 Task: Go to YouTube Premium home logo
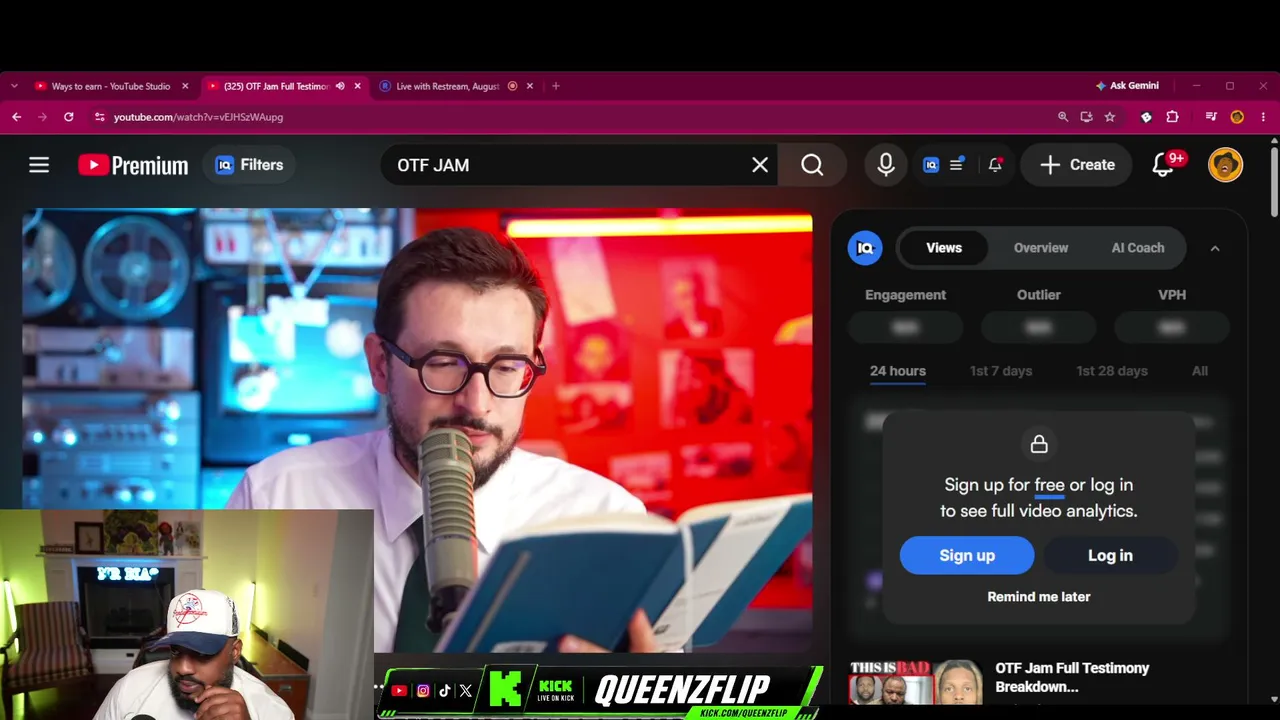tap(133, 165)
